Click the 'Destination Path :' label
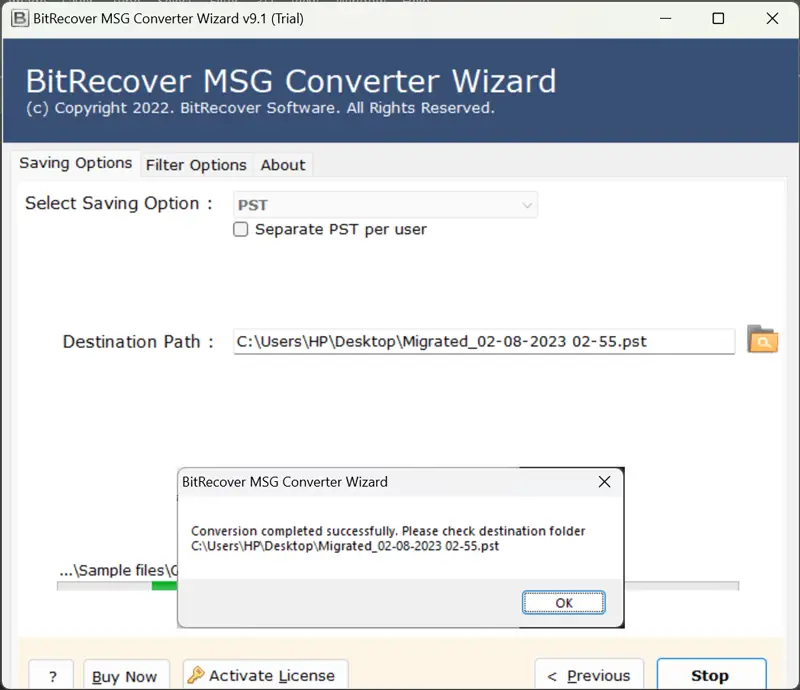The width and height of the screenshot is (800, 690). coord(138,341)
